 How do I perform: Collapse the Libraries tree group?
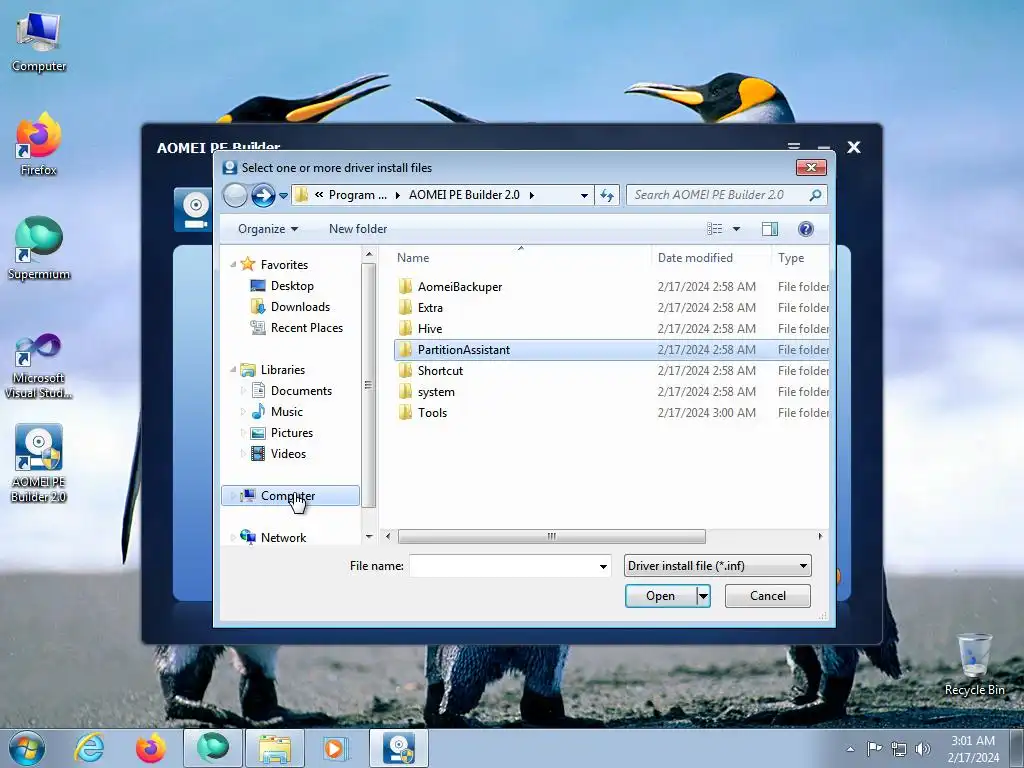(233, 370)
